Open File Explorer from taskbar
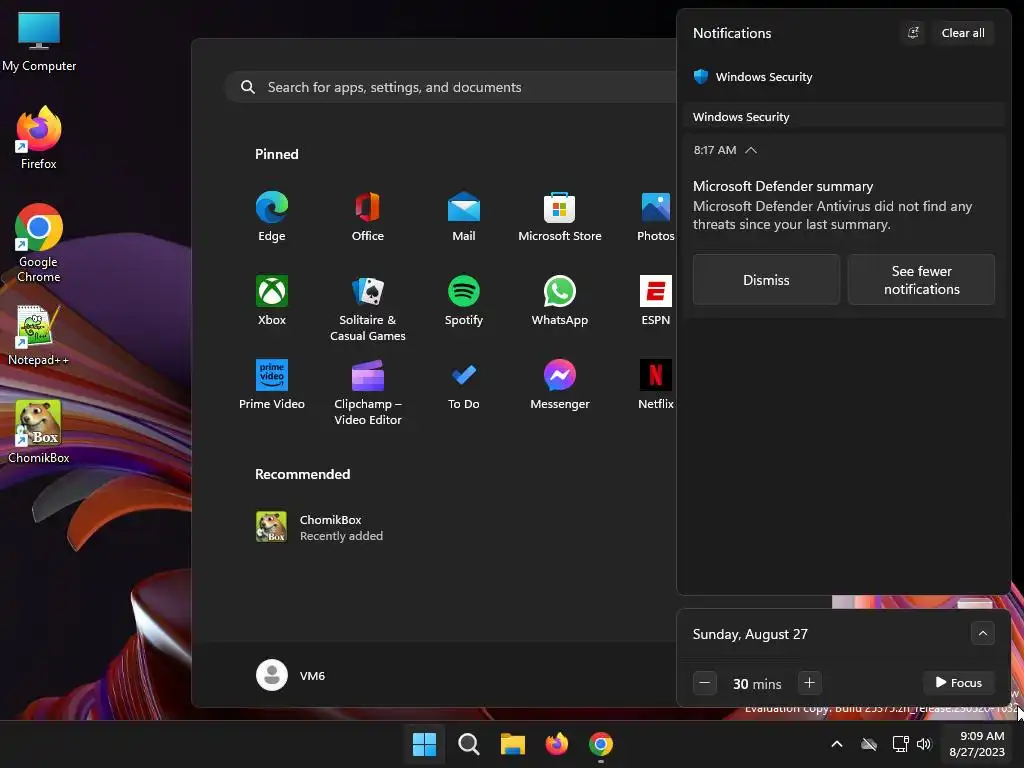 [x=513, y=744]
